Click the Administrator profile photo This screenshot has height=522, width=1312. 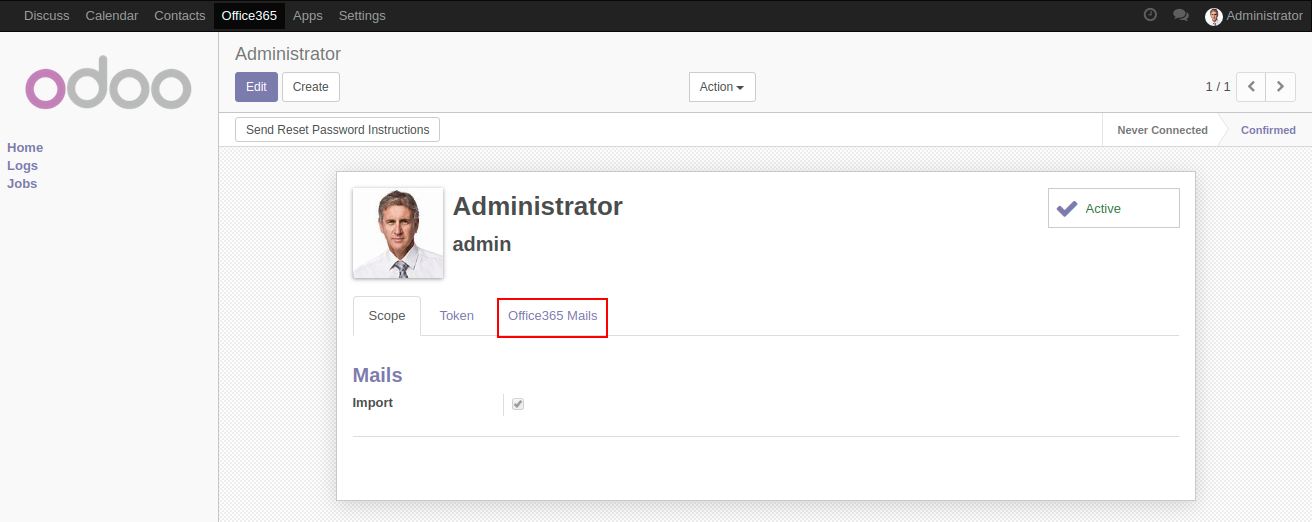point(398,233)
